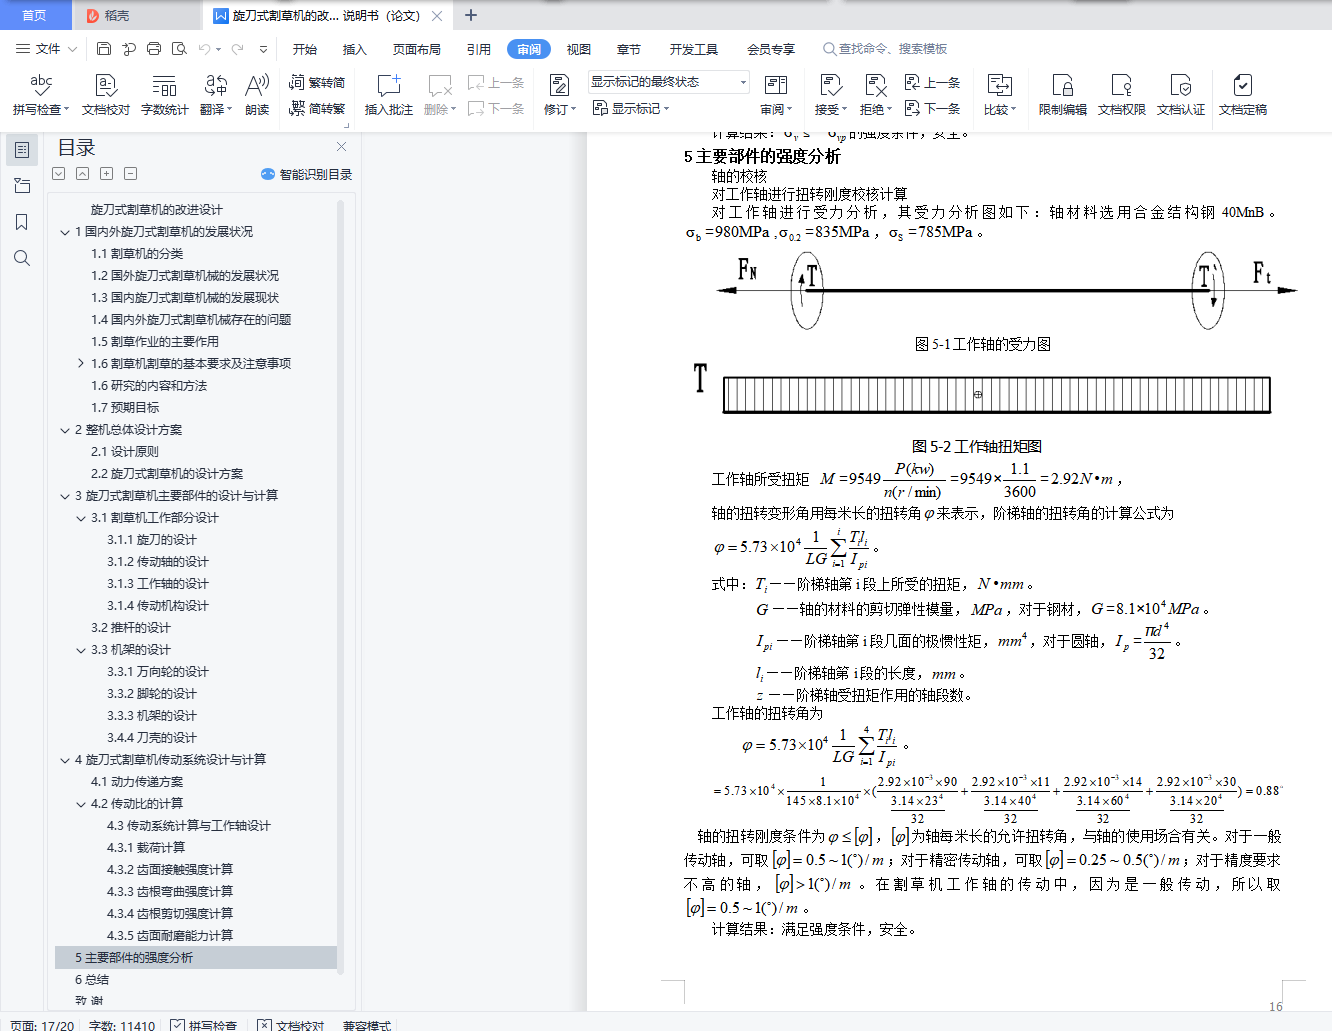1332x1031 pixels.
Task: Go to next change with 下一条 beside 拒绝
Action: (932, 108)
